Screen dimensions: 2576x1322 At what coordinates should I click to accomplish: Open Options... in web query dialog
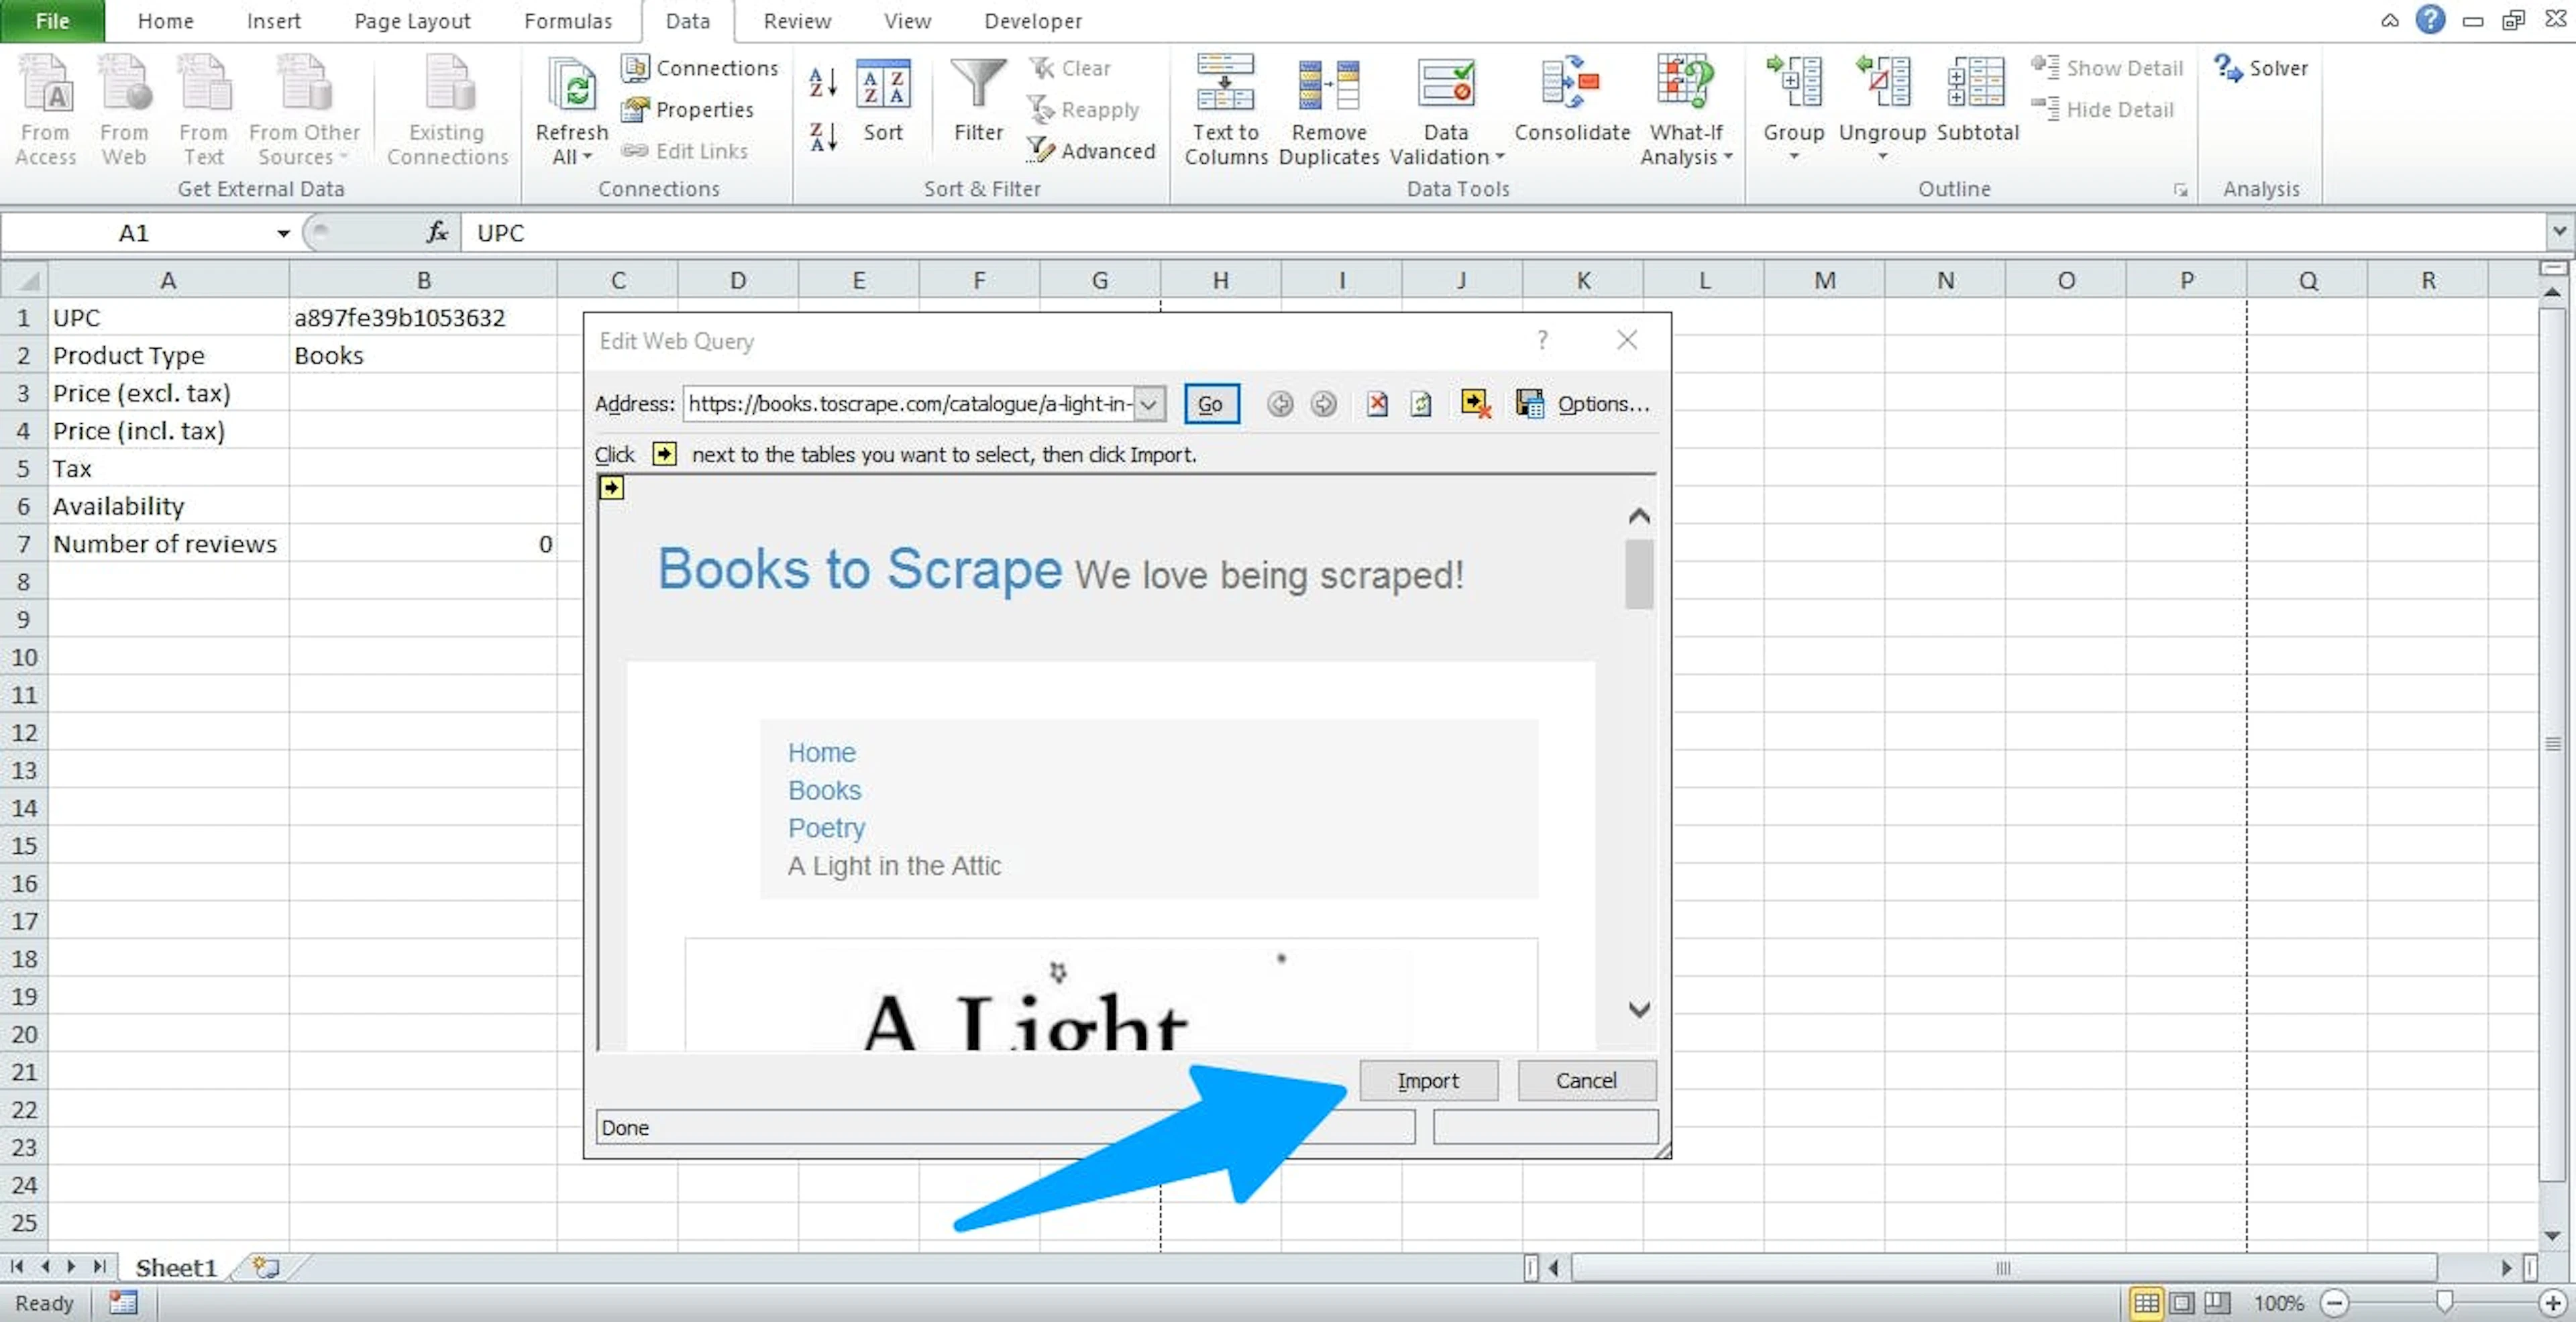pos(1604,404)
